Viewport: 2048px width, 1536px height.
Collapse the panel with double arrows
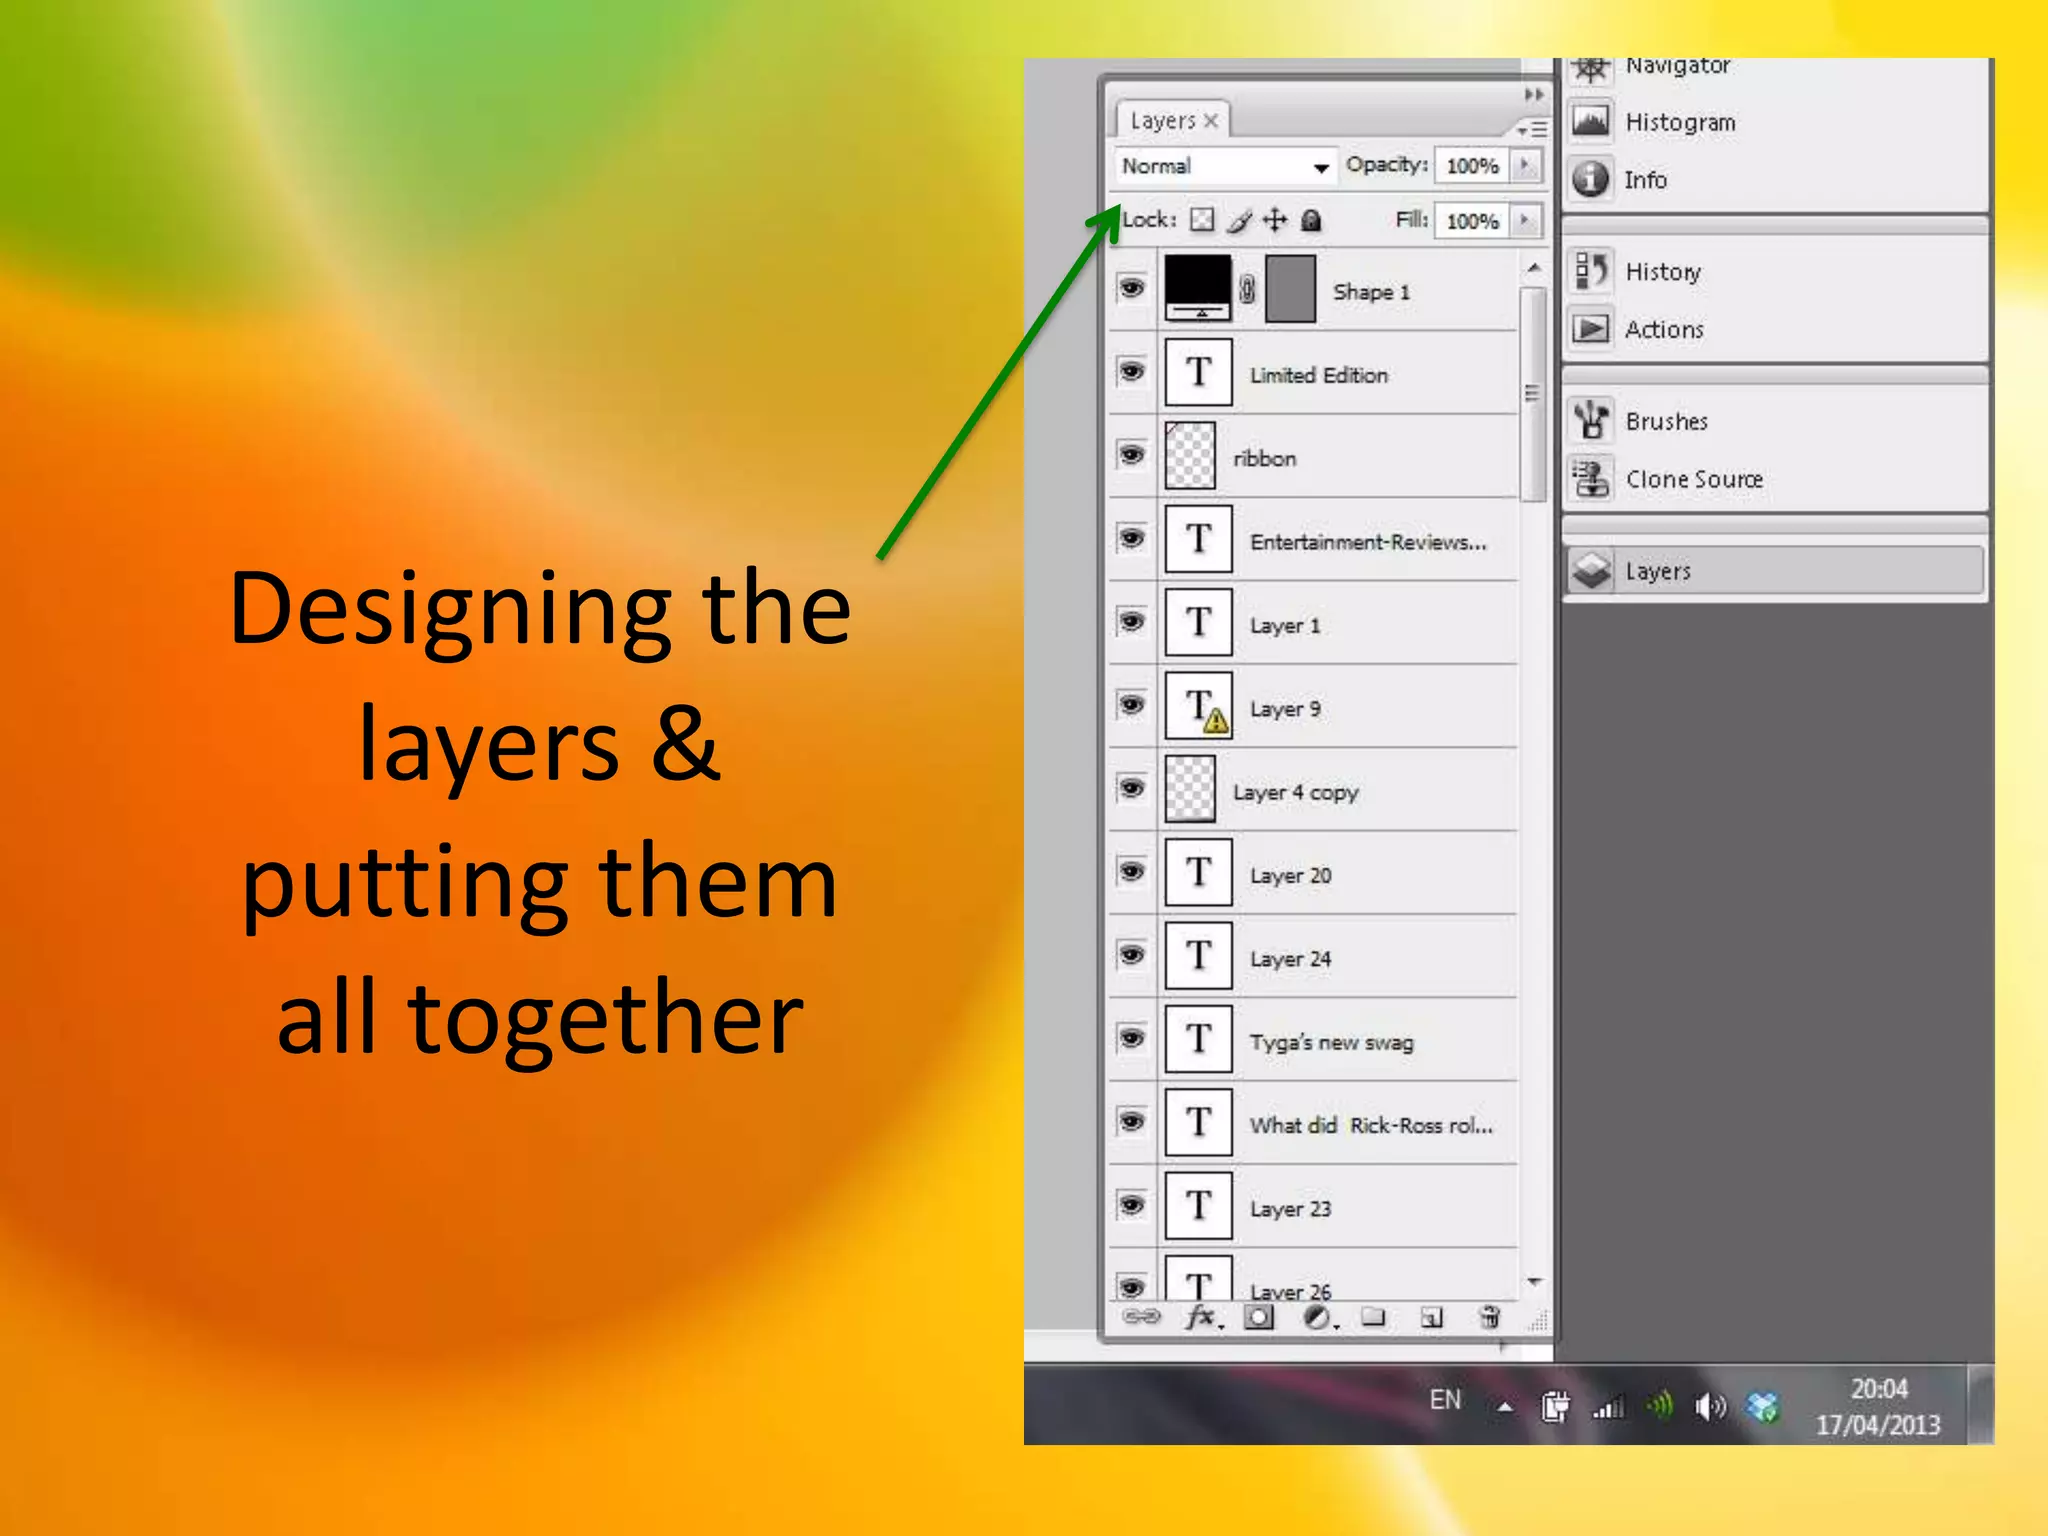pyautogui.click(x=1534, y=95)
